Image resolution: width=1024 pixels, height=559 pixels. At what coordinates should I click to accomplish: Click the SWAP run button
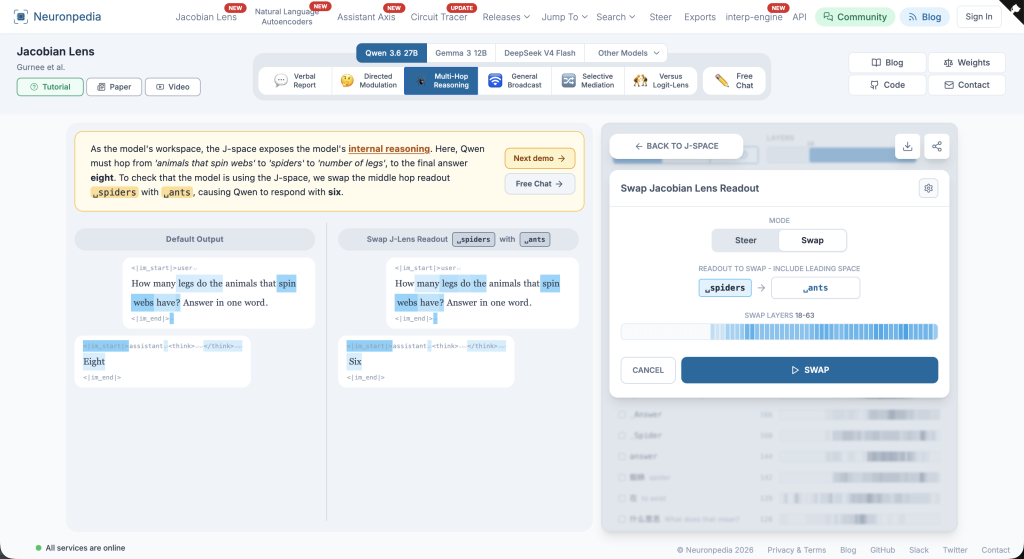[809, 370]
